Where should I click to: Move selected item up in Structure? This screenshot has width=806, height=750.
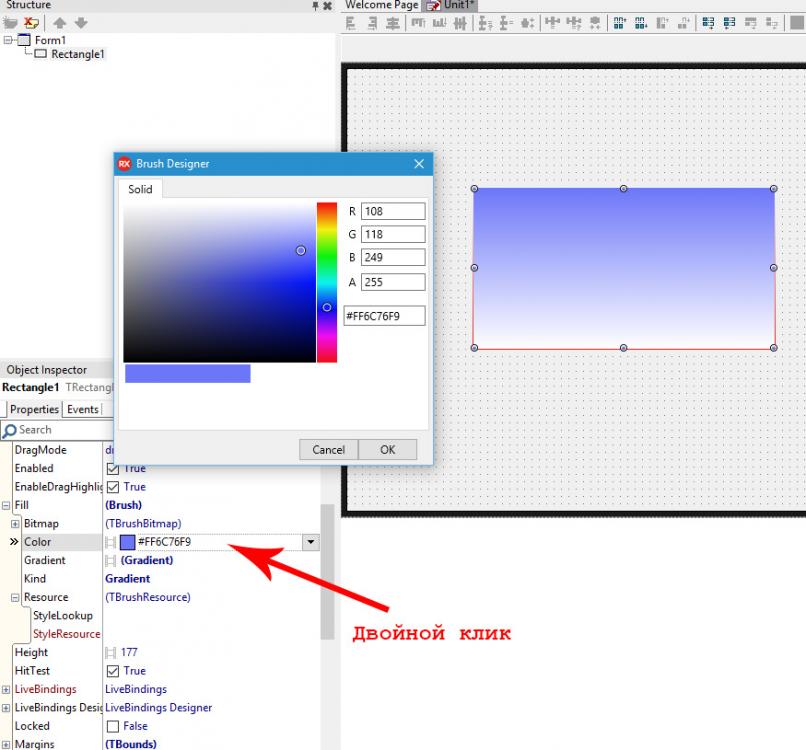tap(60, 23)
